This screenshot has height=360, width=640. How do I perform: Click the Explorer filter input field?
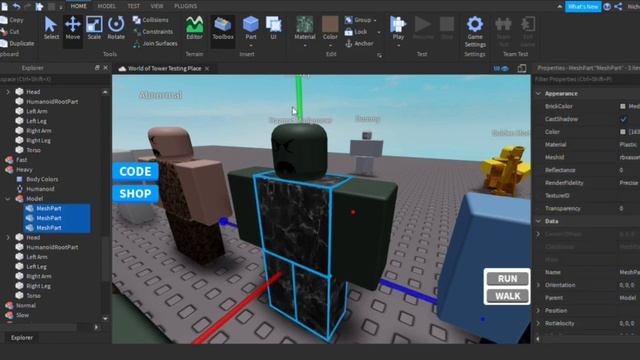click(x=55, y=79)
